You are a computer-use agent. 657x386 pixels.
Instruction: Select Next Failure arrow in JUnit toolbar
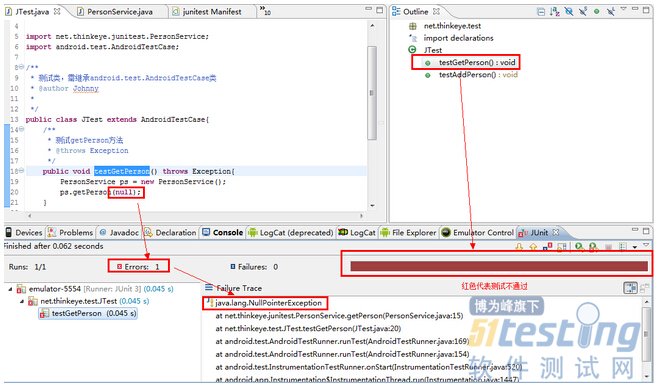[x=519, y=246]
